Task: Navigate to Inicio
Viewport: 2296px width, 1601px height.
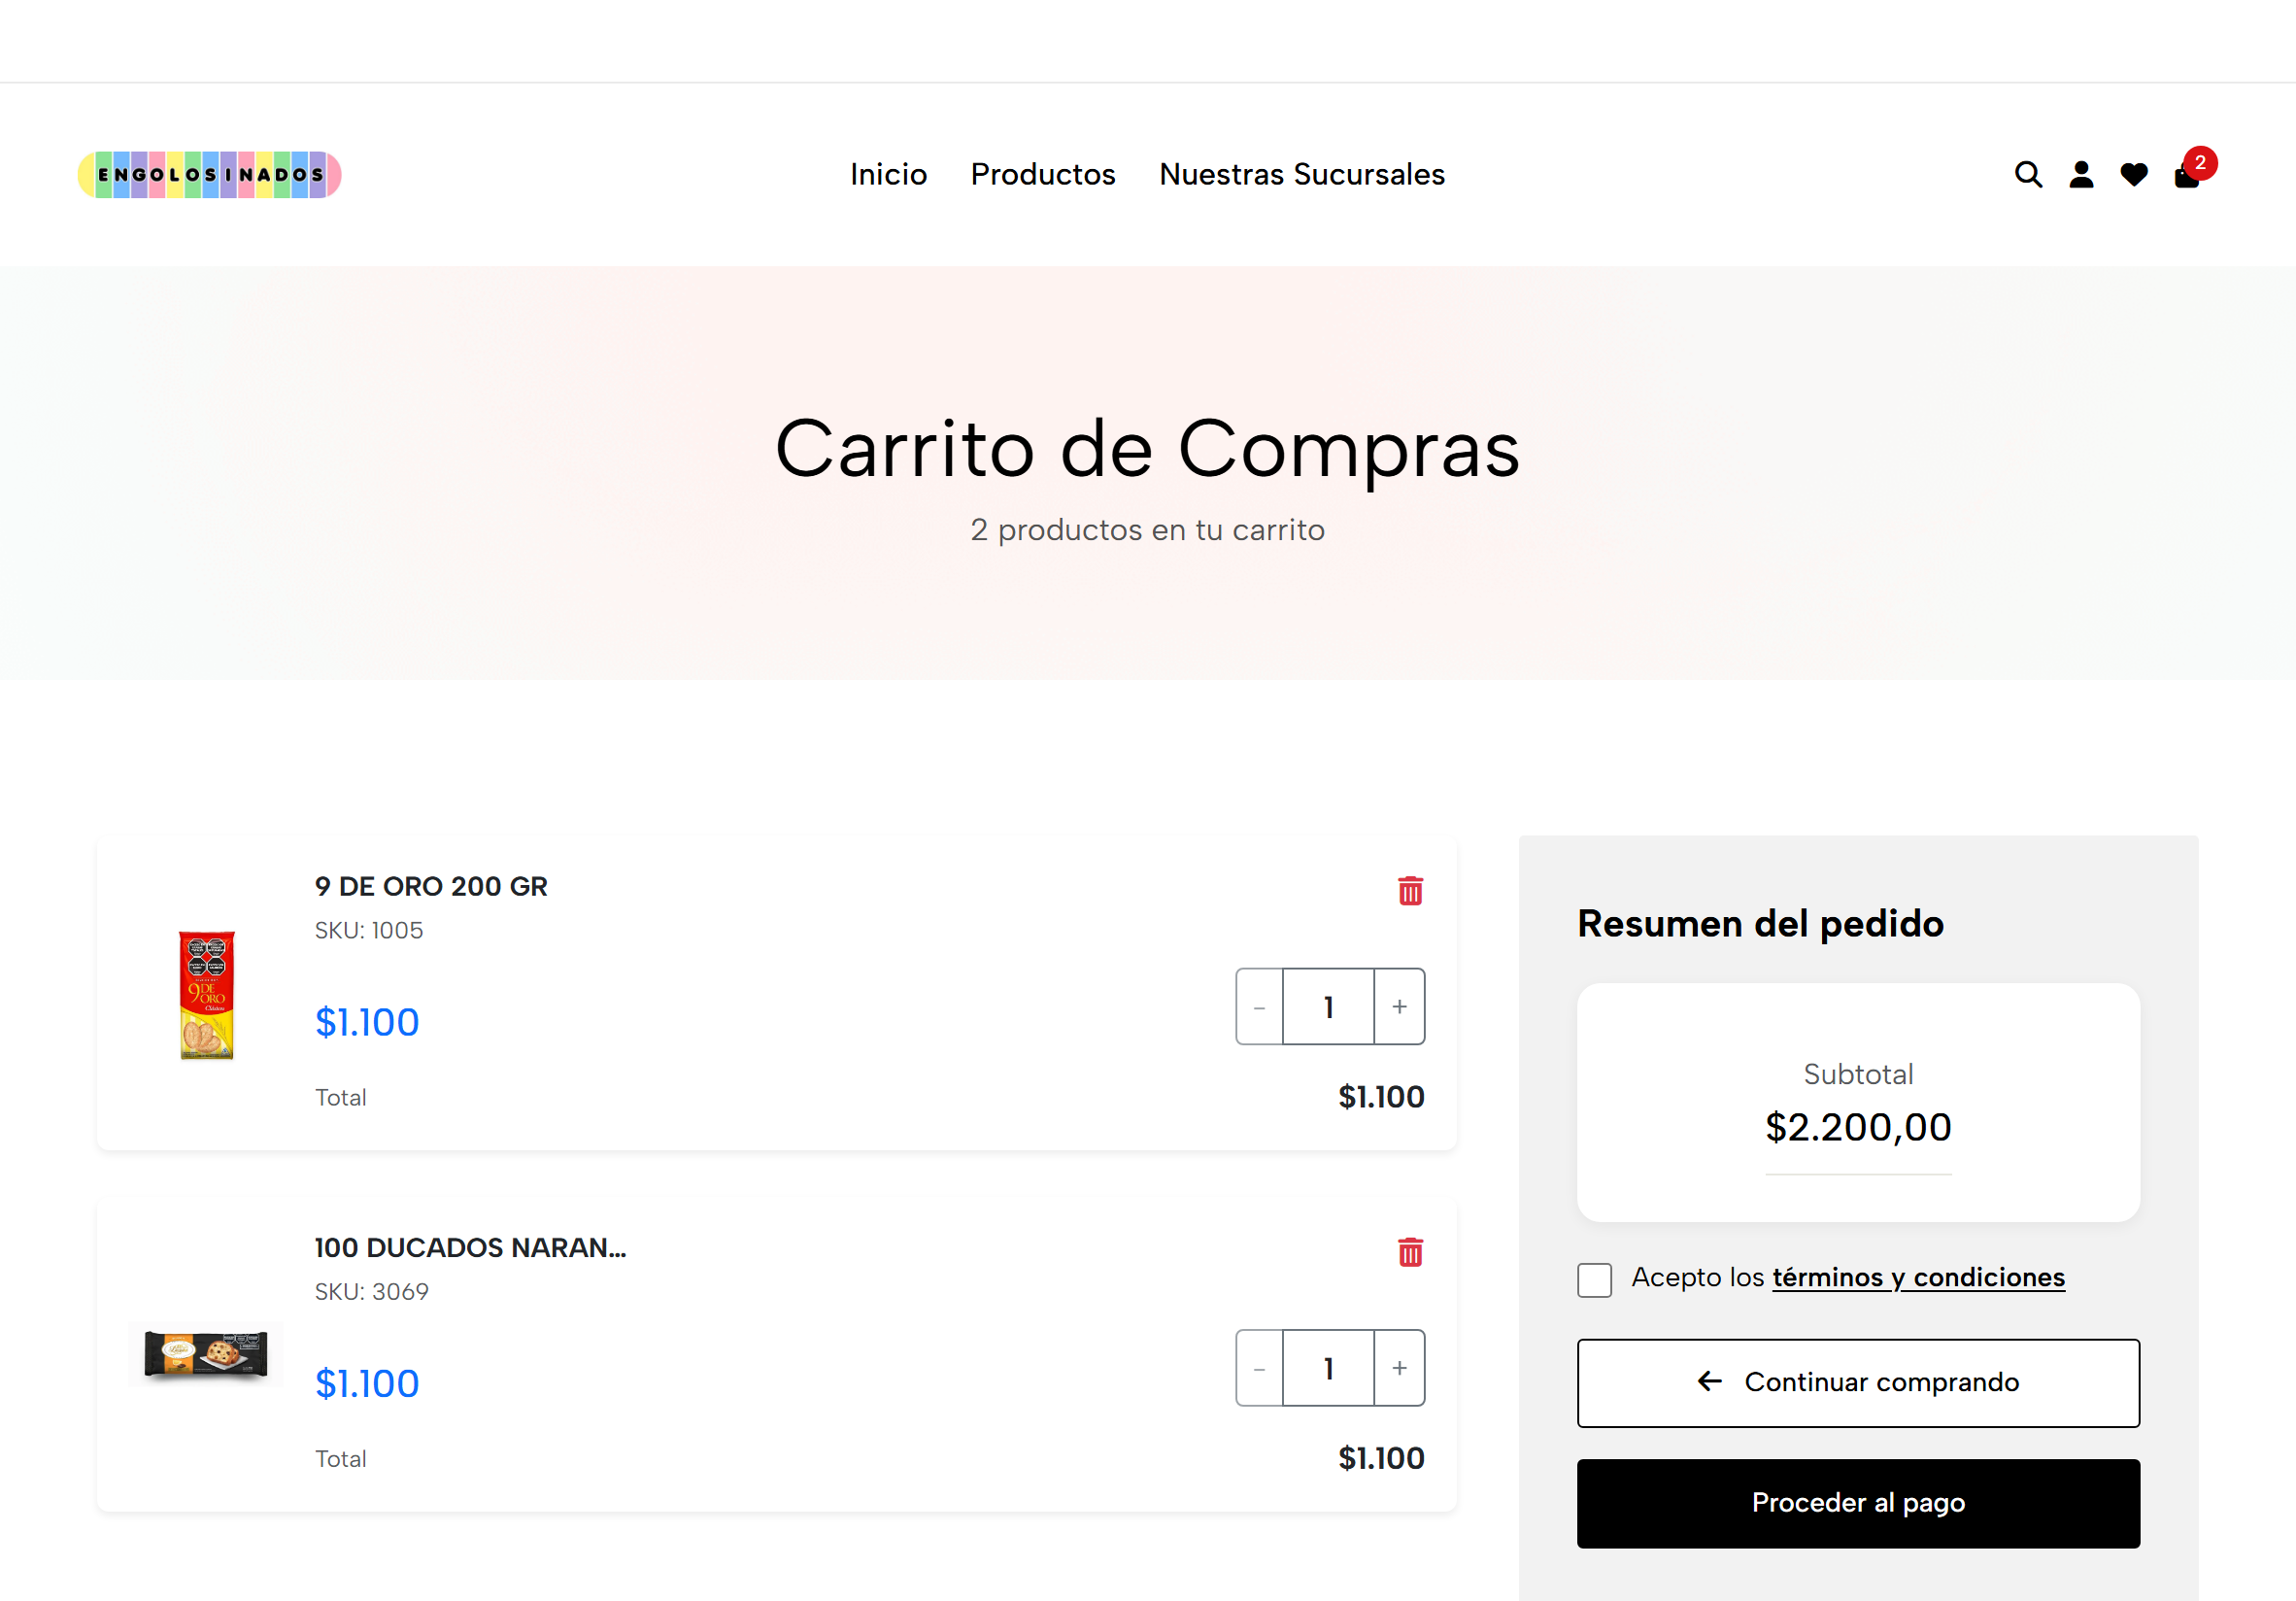Action: 888,174
